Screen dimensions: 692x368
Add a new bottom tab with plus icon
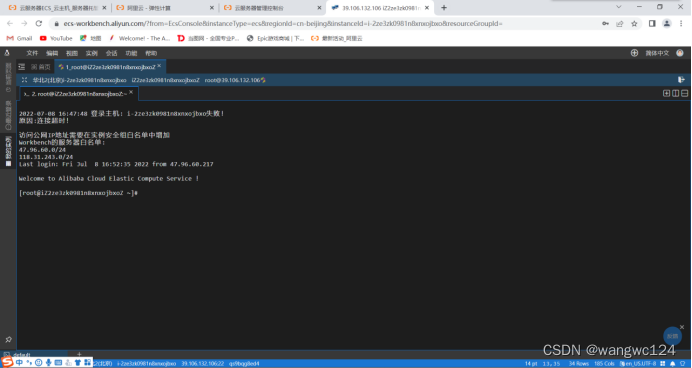pos(79,354)
